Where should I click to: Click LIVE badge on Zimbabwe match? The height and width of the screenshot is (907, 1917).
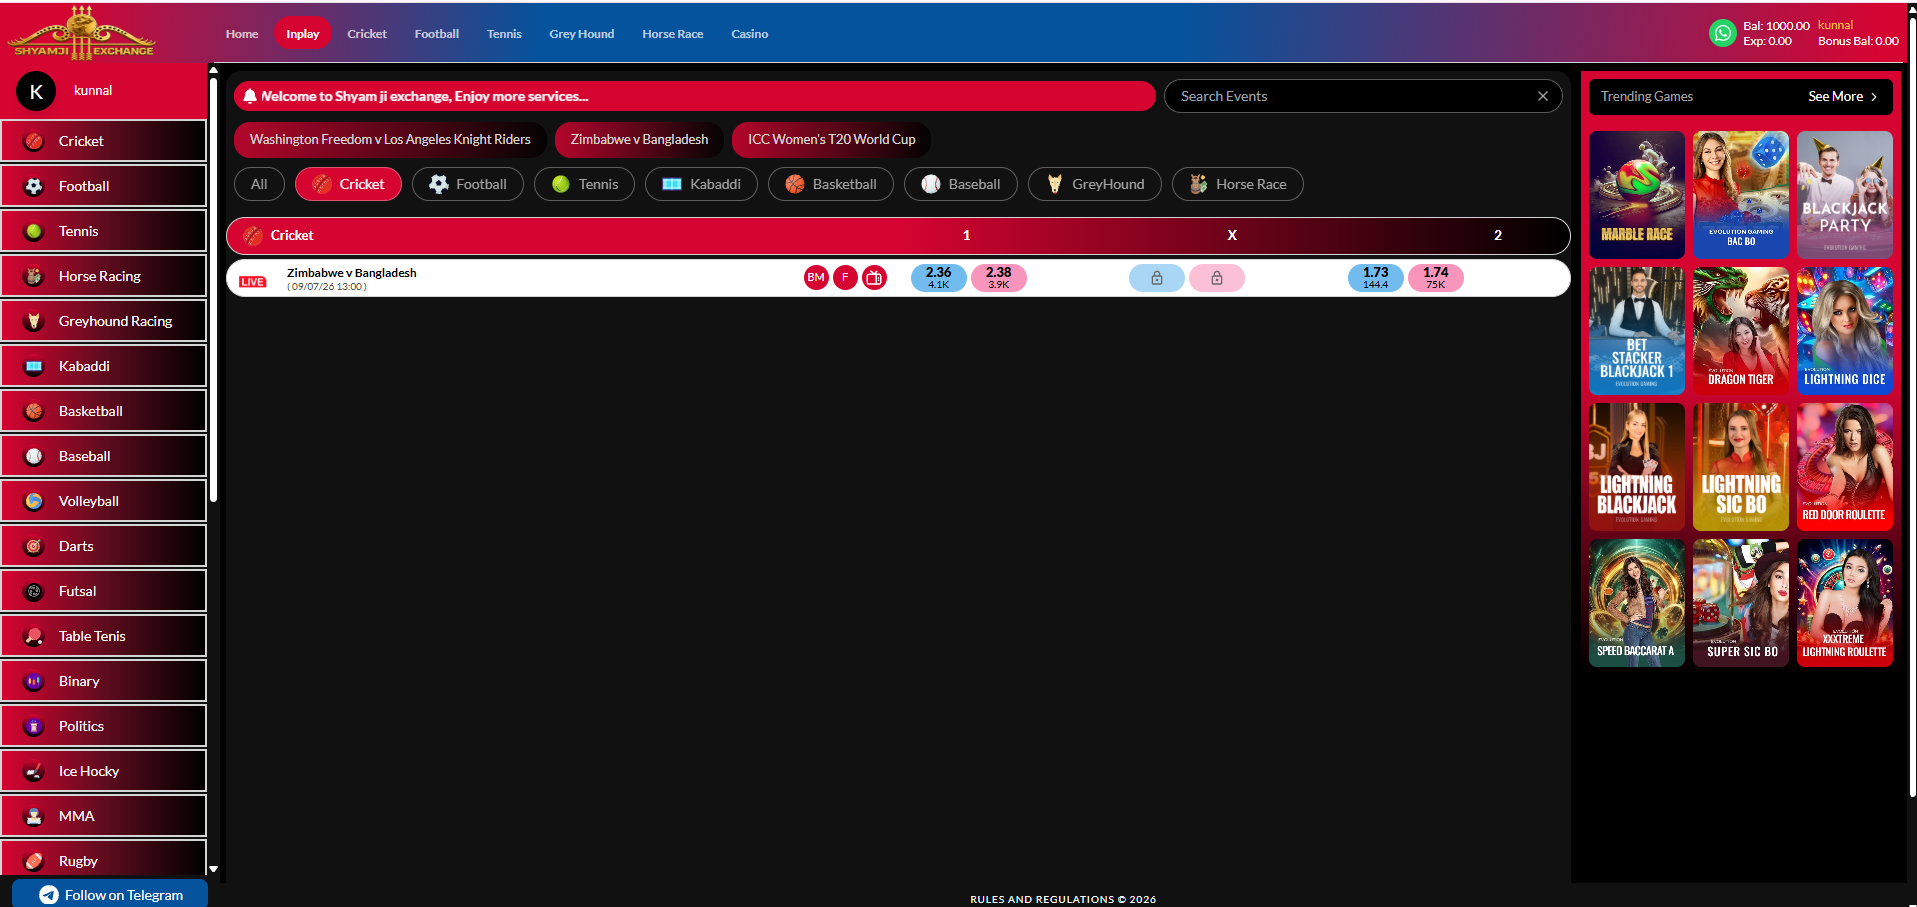253,282
